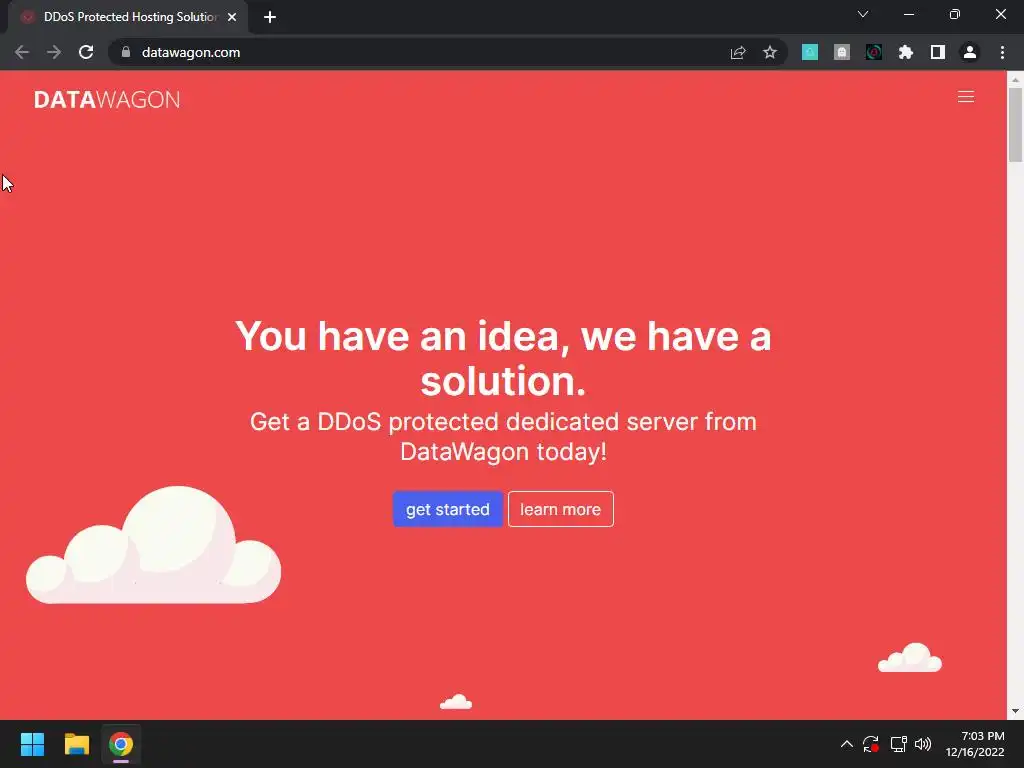Go forward to next page
Image resolution: width=1024 pixels, height=768 pixels.
54,52
